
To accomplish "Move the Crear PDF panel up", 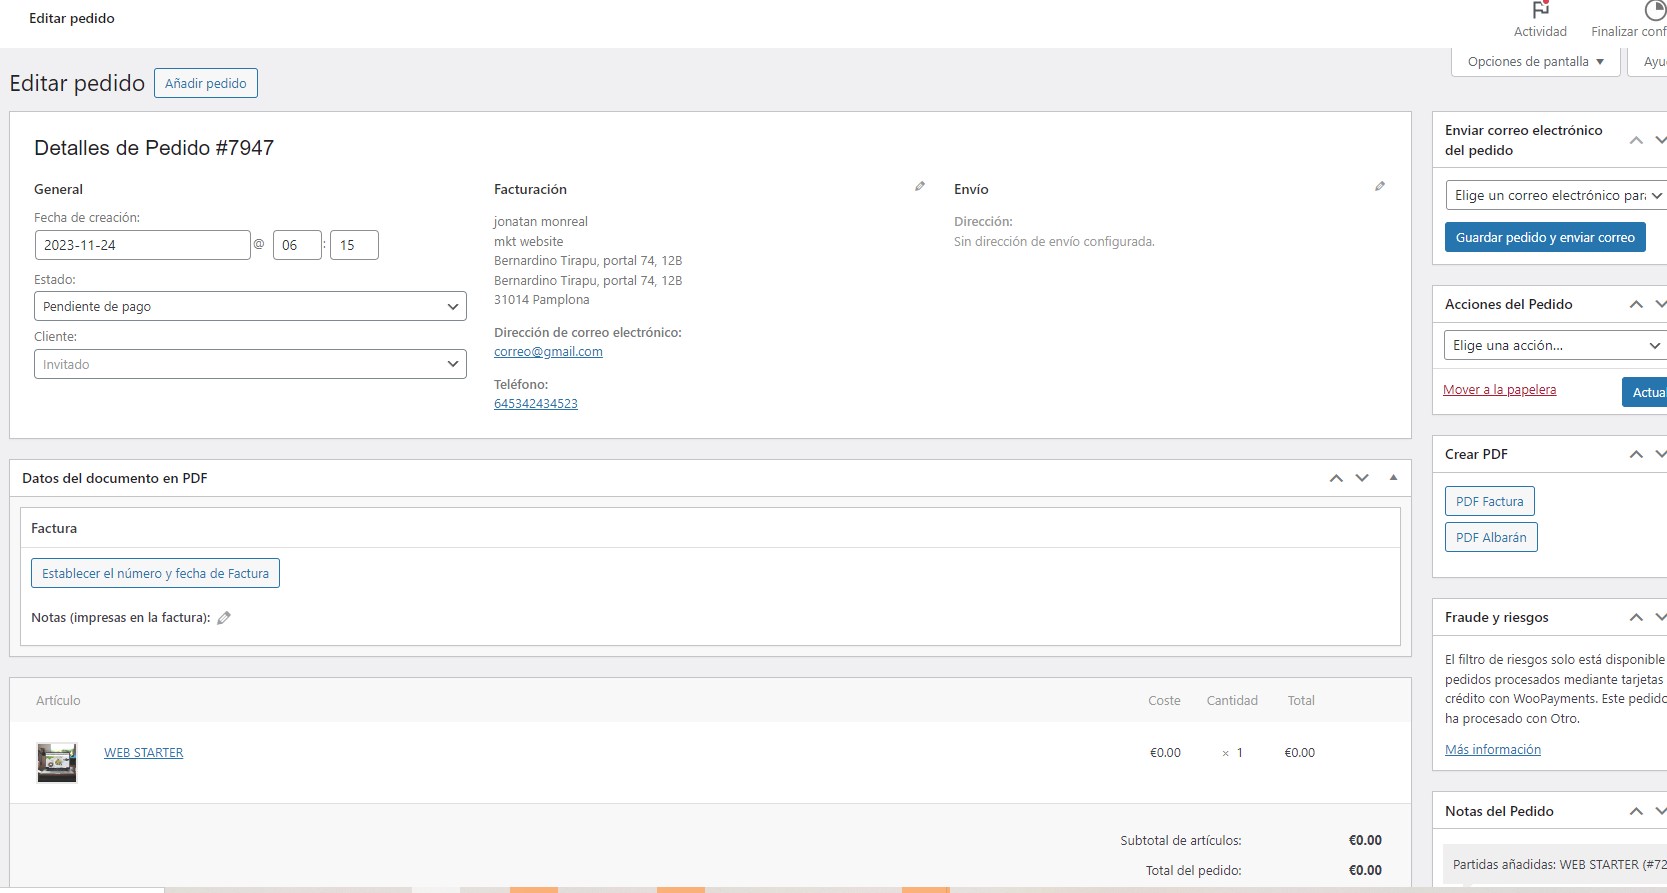I will pyautogui.click(x=1636, y=454).
